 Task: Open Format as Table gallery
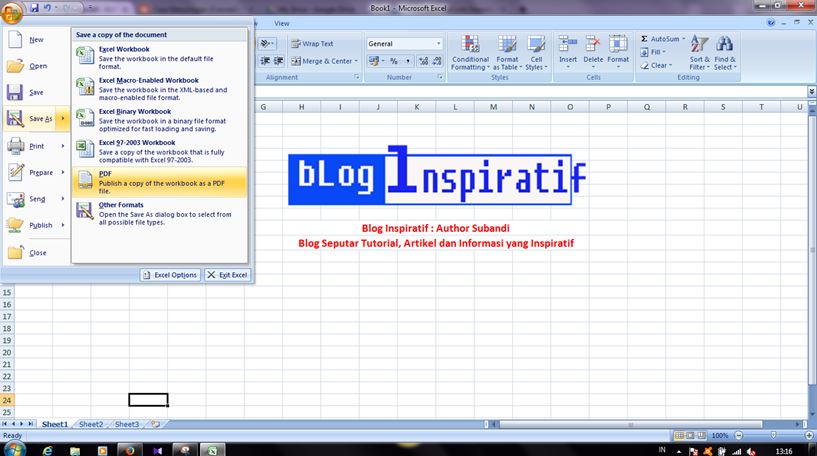(x=507, y=53)
